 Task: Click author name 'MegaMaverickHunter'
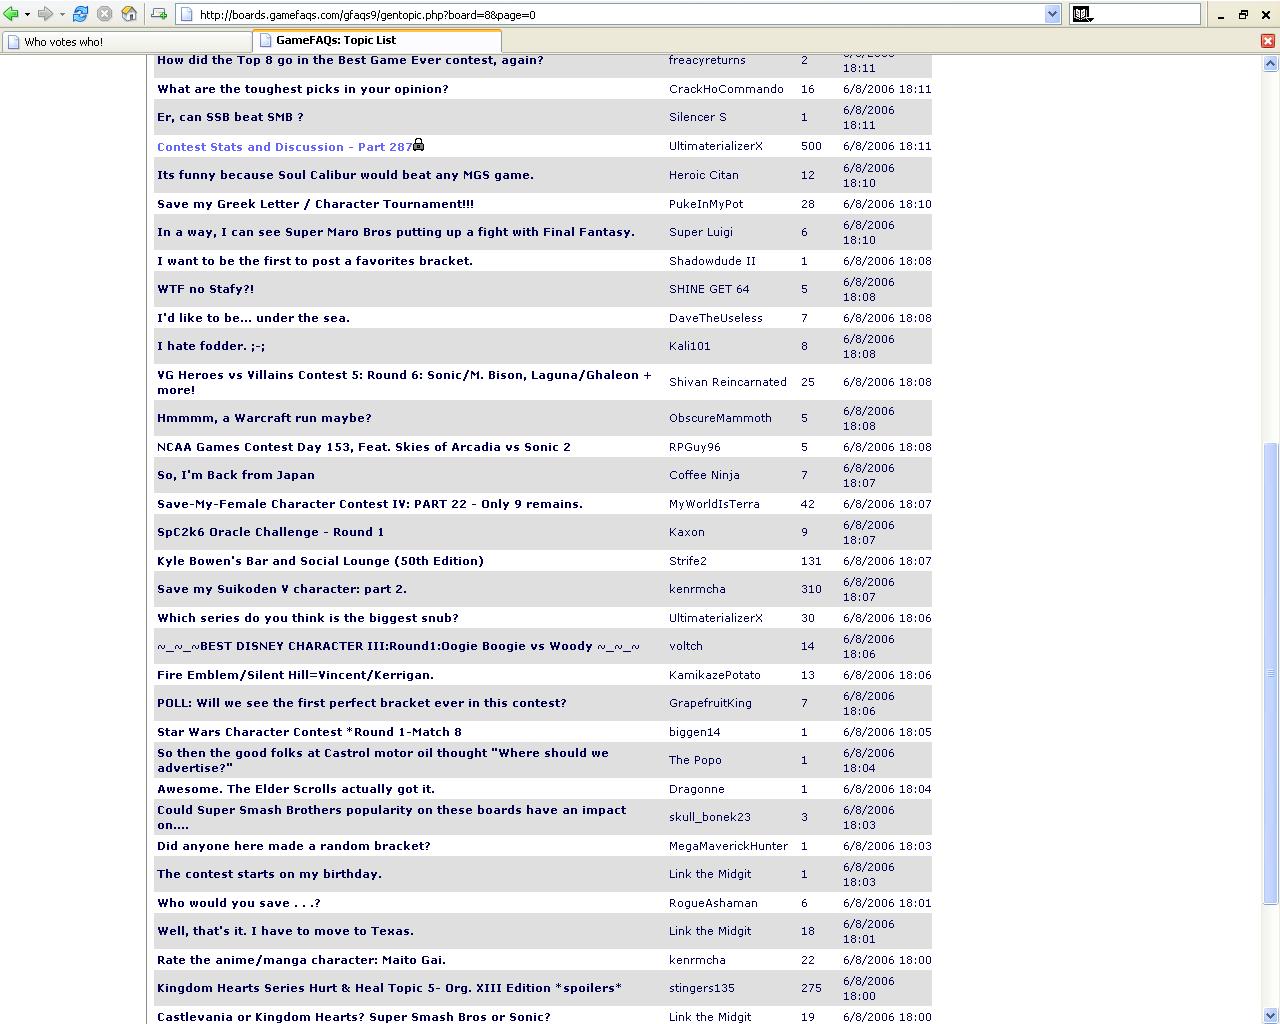click(728, 846)
